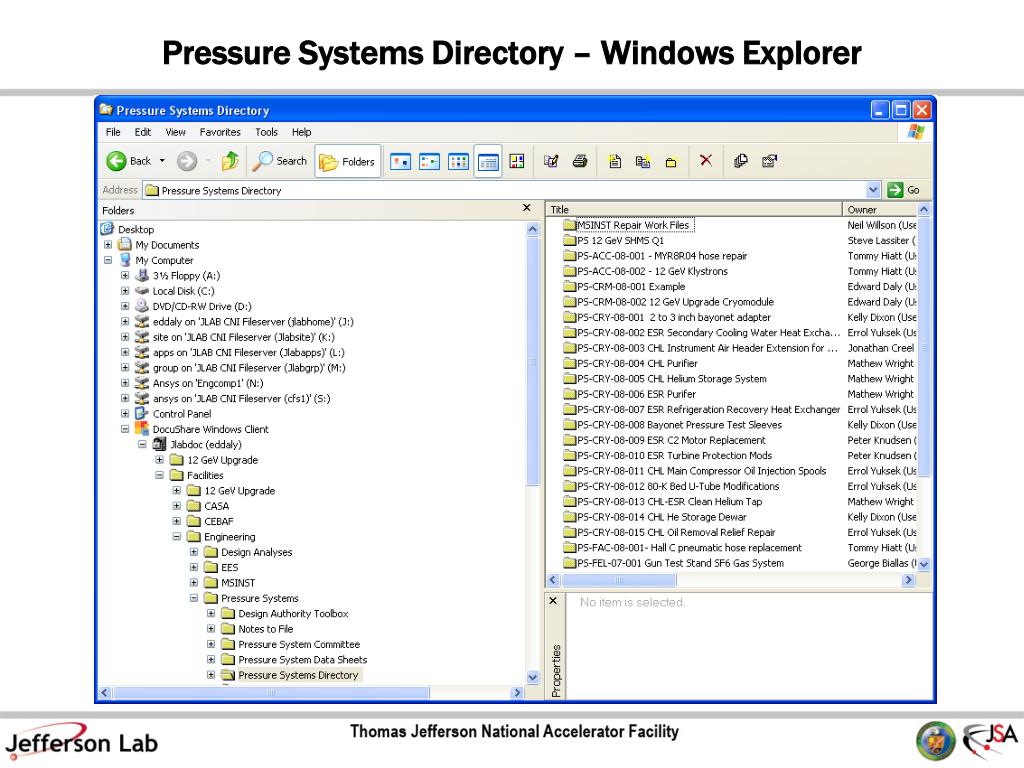Click file list scroll right arrow

click(x=908, y=580)
